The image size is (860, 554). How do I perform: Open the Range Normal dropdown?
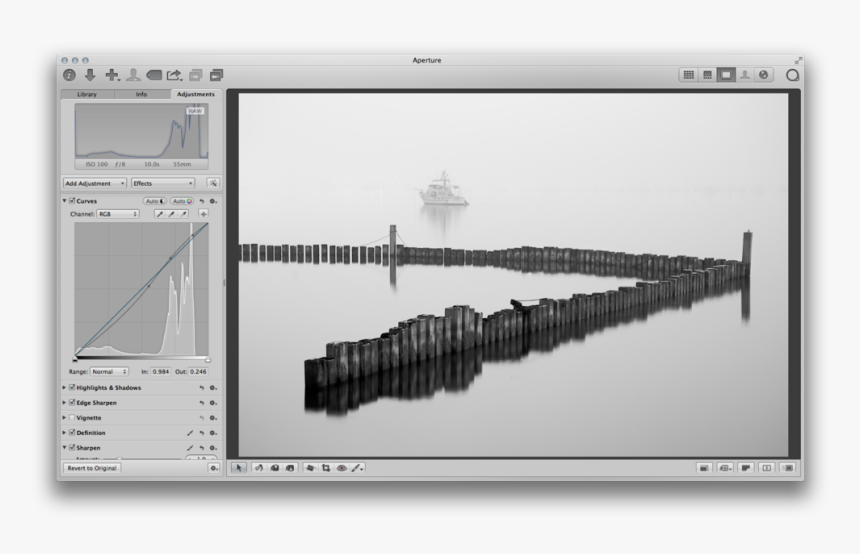click(109, 372)
